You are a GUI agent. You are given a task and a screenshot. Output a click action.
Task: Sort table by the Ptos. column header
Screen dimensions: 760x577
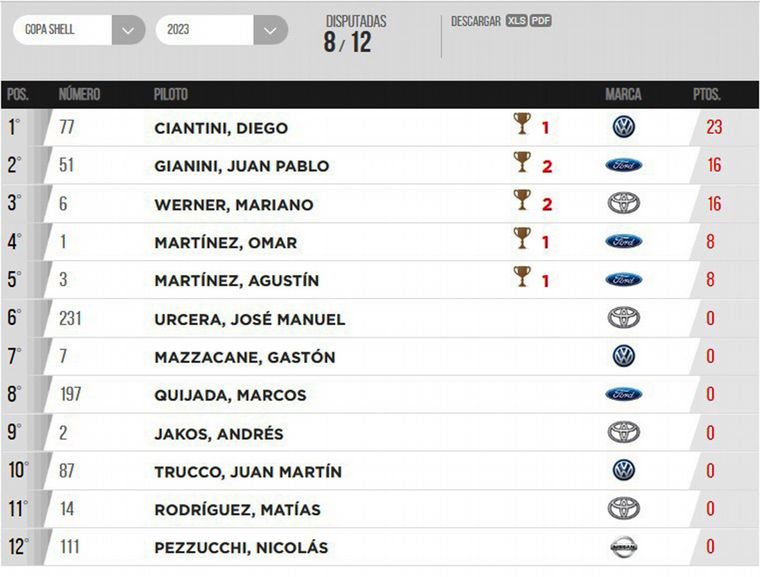point(707,95)
